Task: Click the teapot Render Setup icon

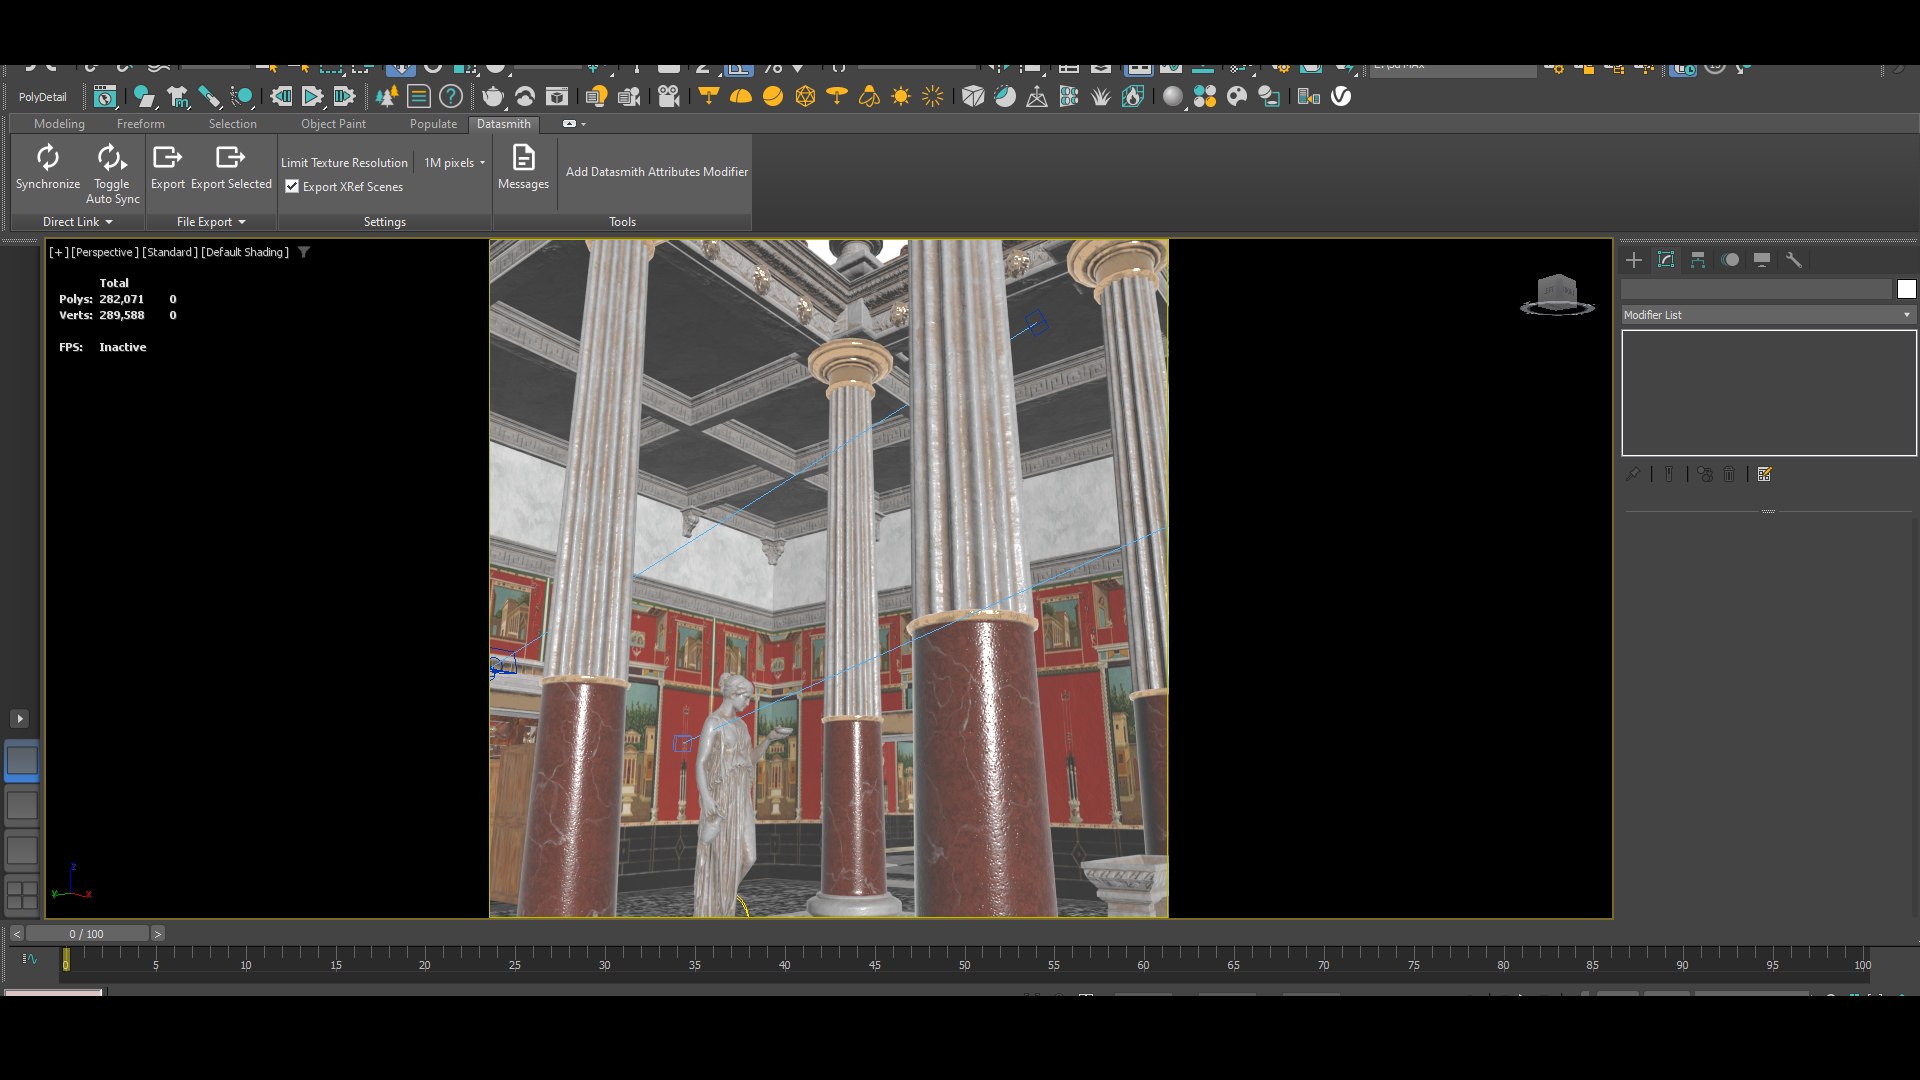Action: coord(493,96)
